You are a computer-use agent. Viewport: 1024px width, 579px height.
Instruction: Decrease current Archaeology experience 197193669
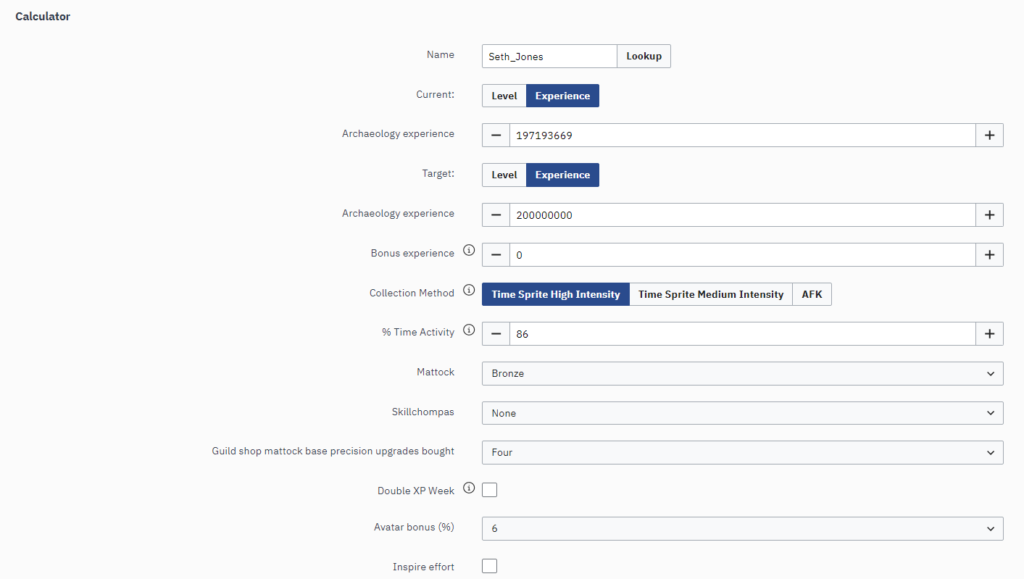coord(496,136)
